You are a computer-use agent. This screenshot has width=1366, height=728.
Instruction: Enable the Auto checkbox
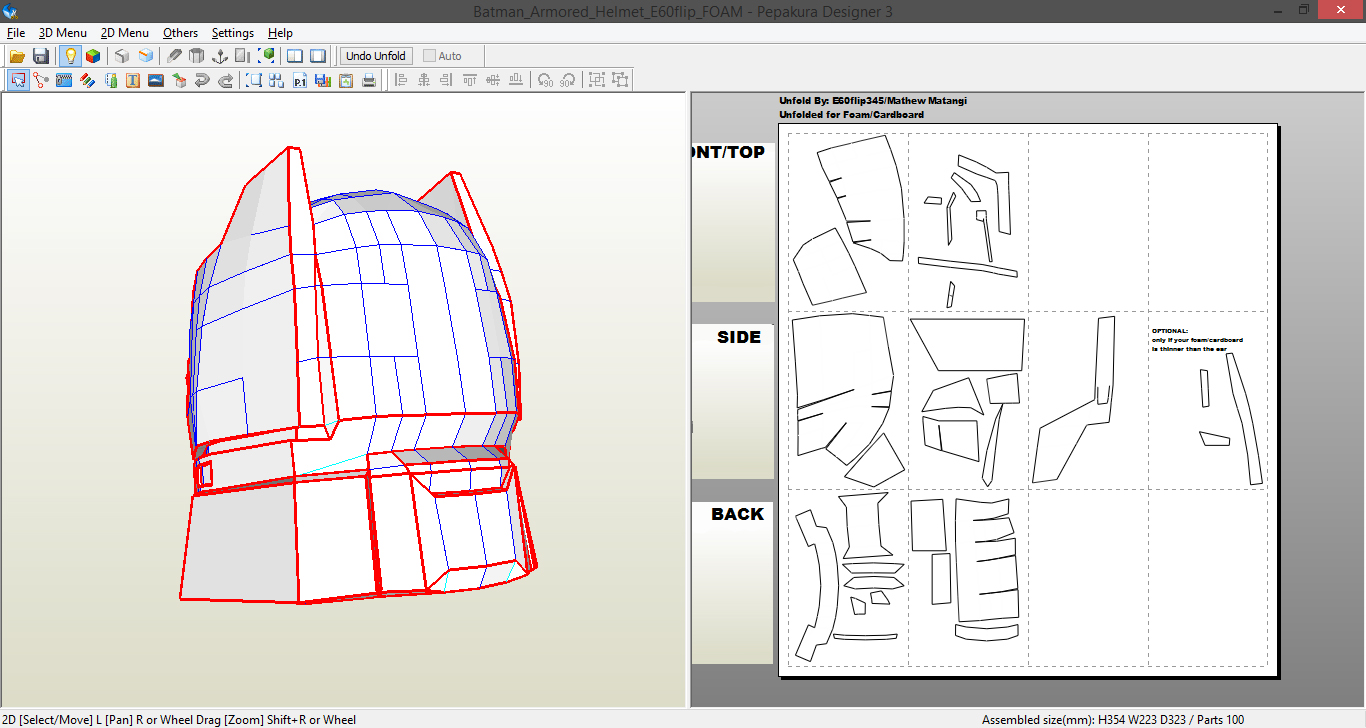tap(430, 56)
